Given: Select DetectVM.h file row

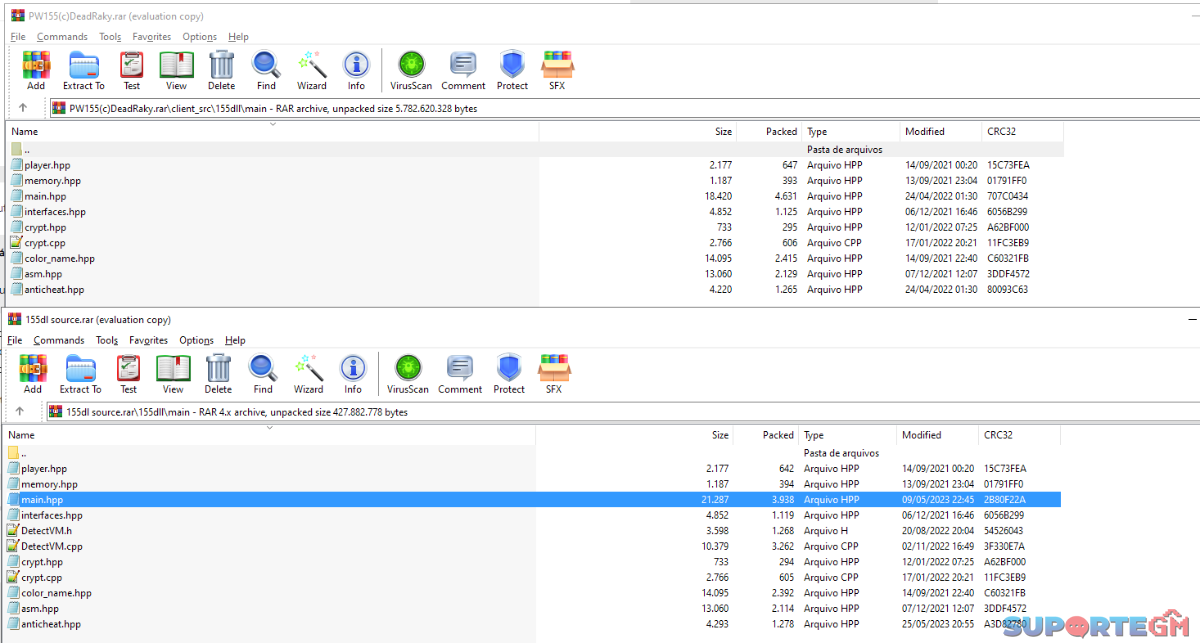Looking at the screenshot, I should tap(533, 530).
